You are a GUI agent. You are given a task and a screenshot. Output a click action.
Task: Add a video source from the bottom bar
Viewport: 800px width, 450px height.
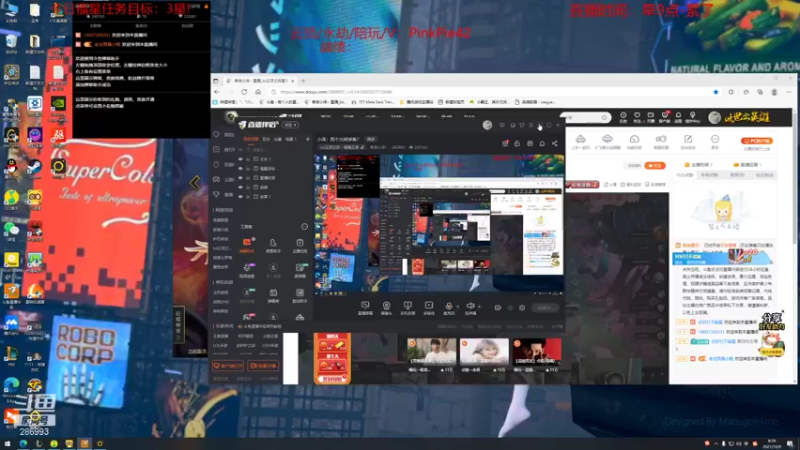coord(429,308)
